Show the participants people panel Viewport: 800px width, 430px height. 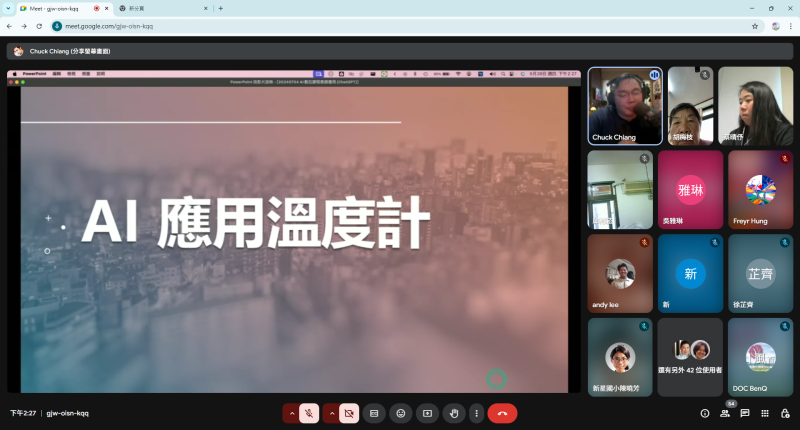[724, 413]
